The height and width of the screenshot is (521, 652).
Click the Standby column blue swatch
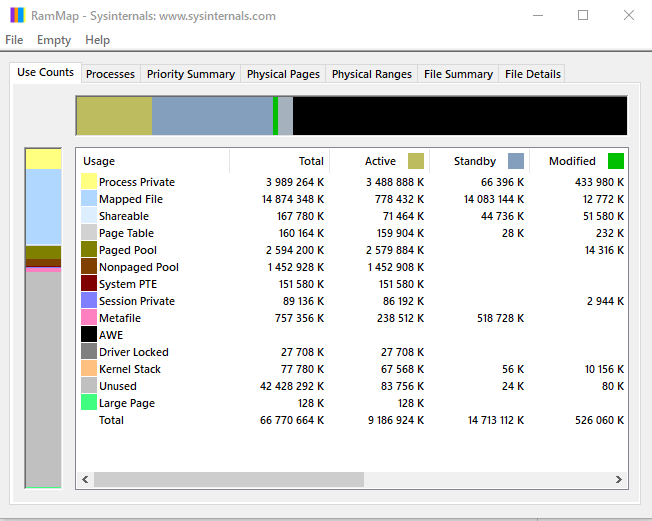[516, 161]
